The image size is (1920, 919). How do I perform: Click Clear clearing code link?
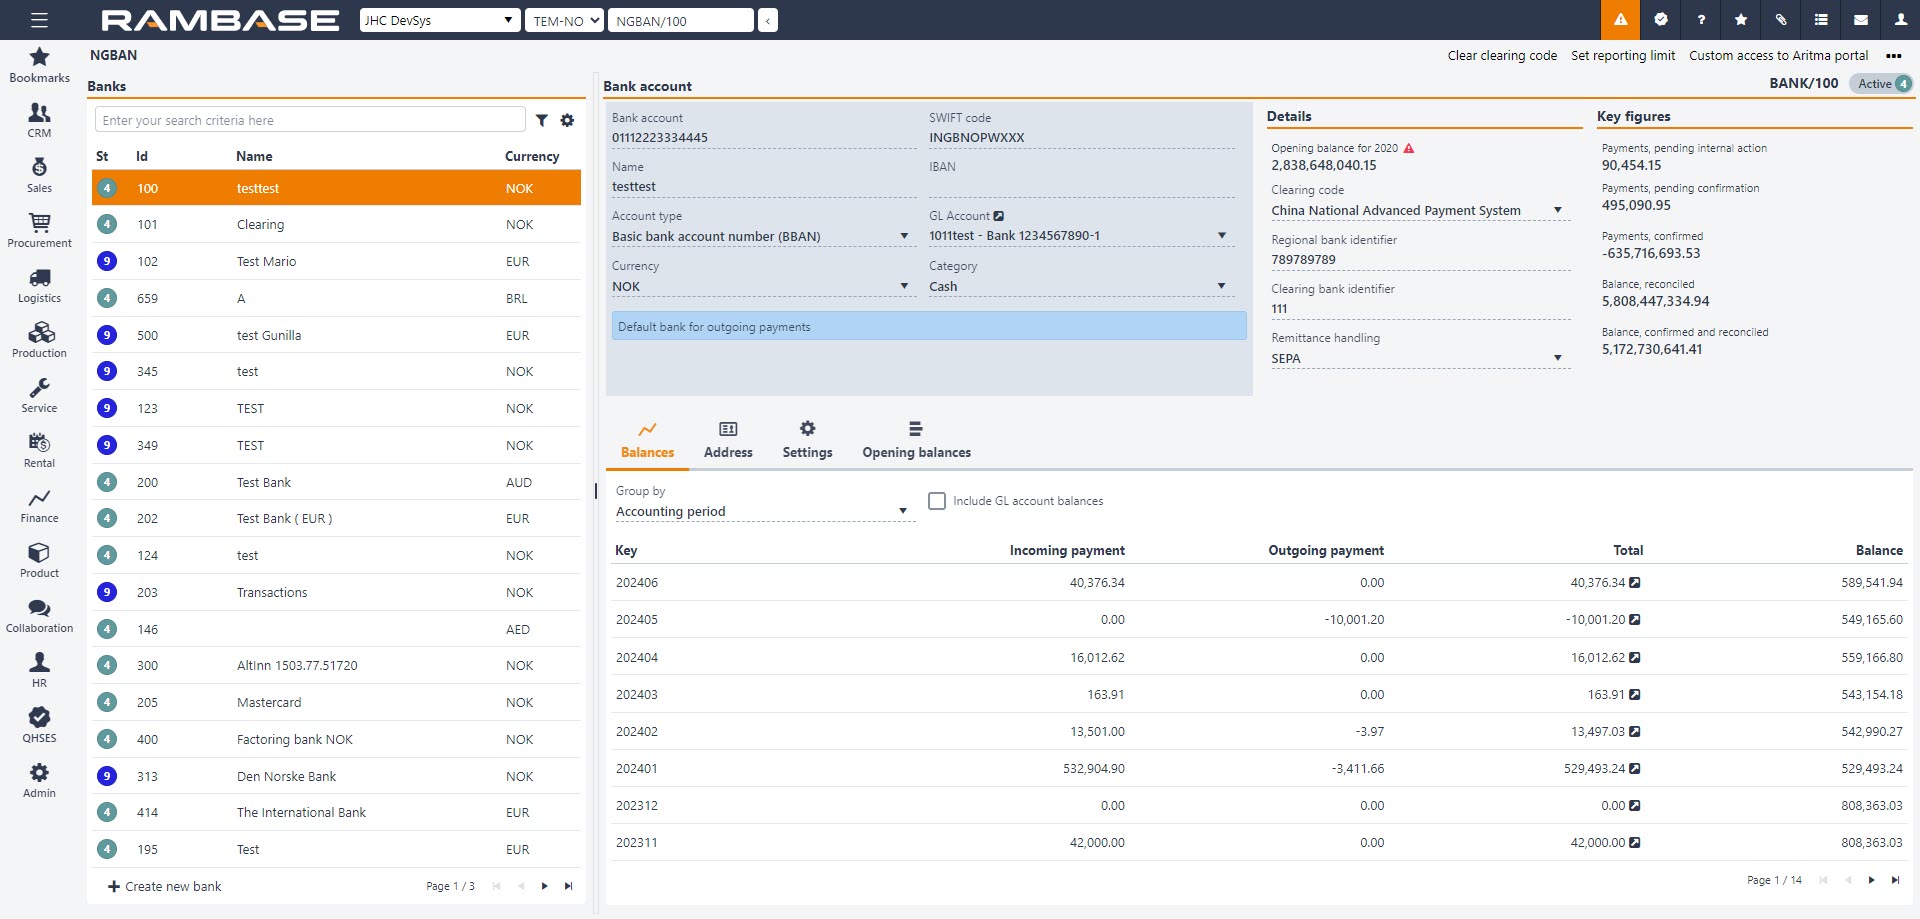pos(1501,56)
